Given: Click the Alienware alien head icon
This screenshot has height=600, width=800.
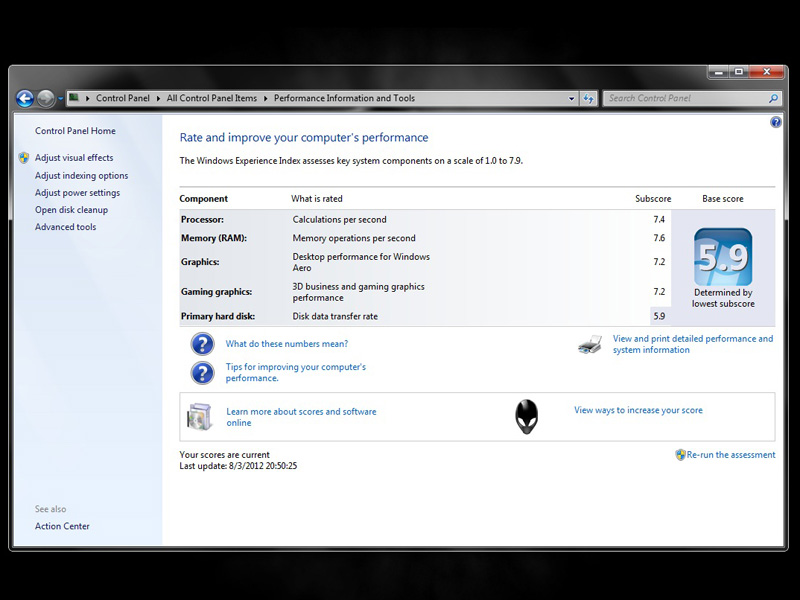Looking at the screenshot, I should pyautogui.click(x=526, y=416).
